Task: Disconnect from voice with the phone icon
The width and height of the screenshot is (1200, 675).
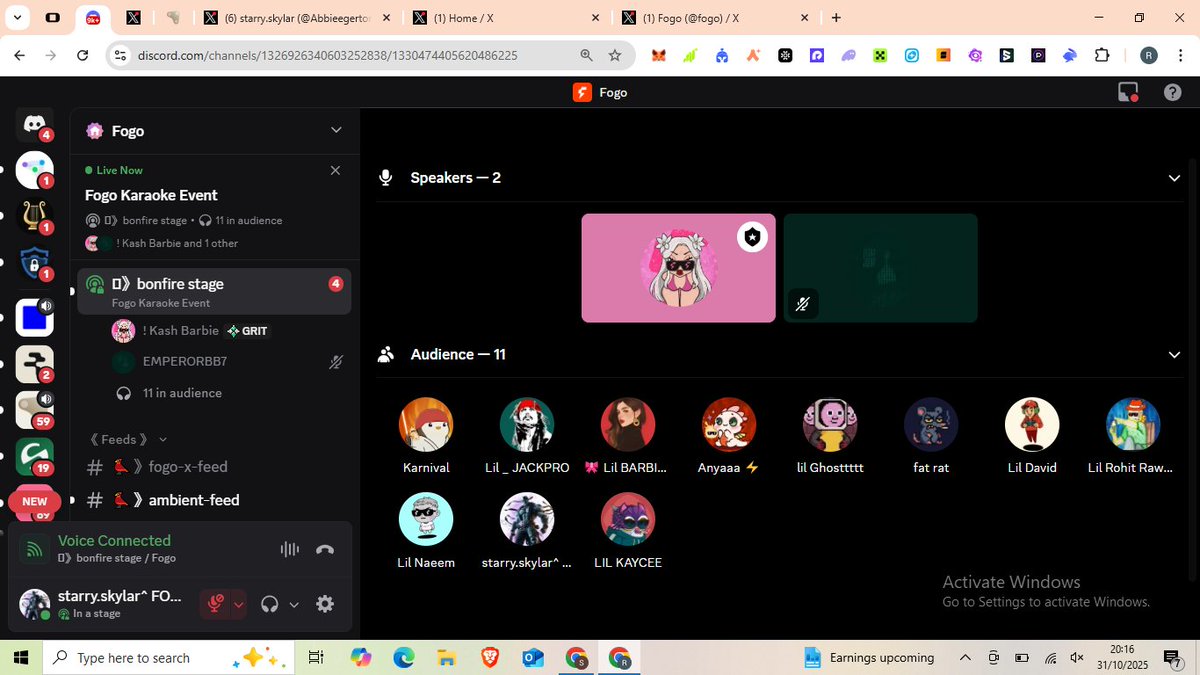Action: 324,549
